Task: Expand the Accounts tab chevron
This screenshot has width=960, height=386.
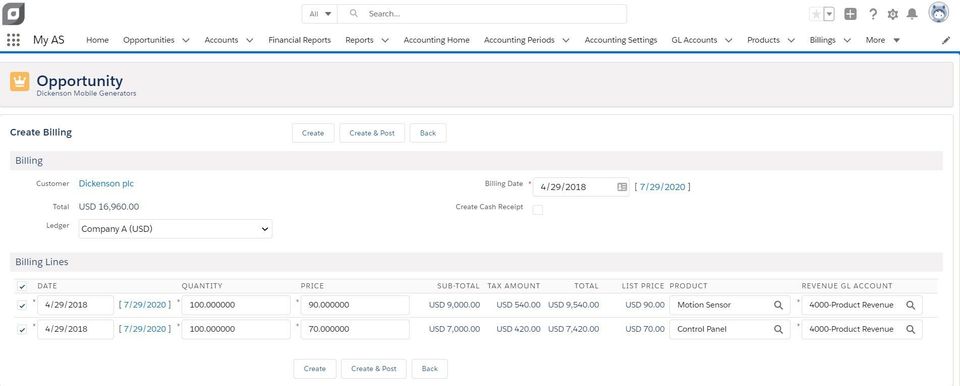Action: 250,40
